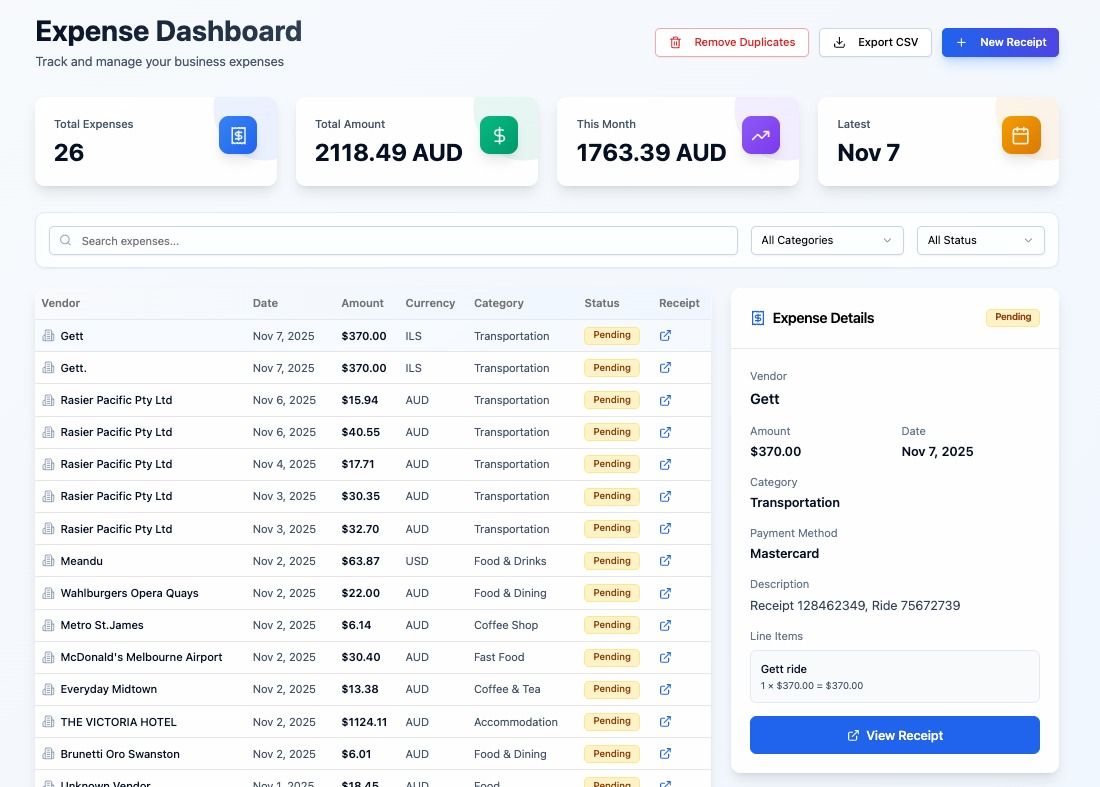1100x787 pixels.
Task: Open receipt link for the $17.71 Rasier row
Action: (x=665, y=464)
